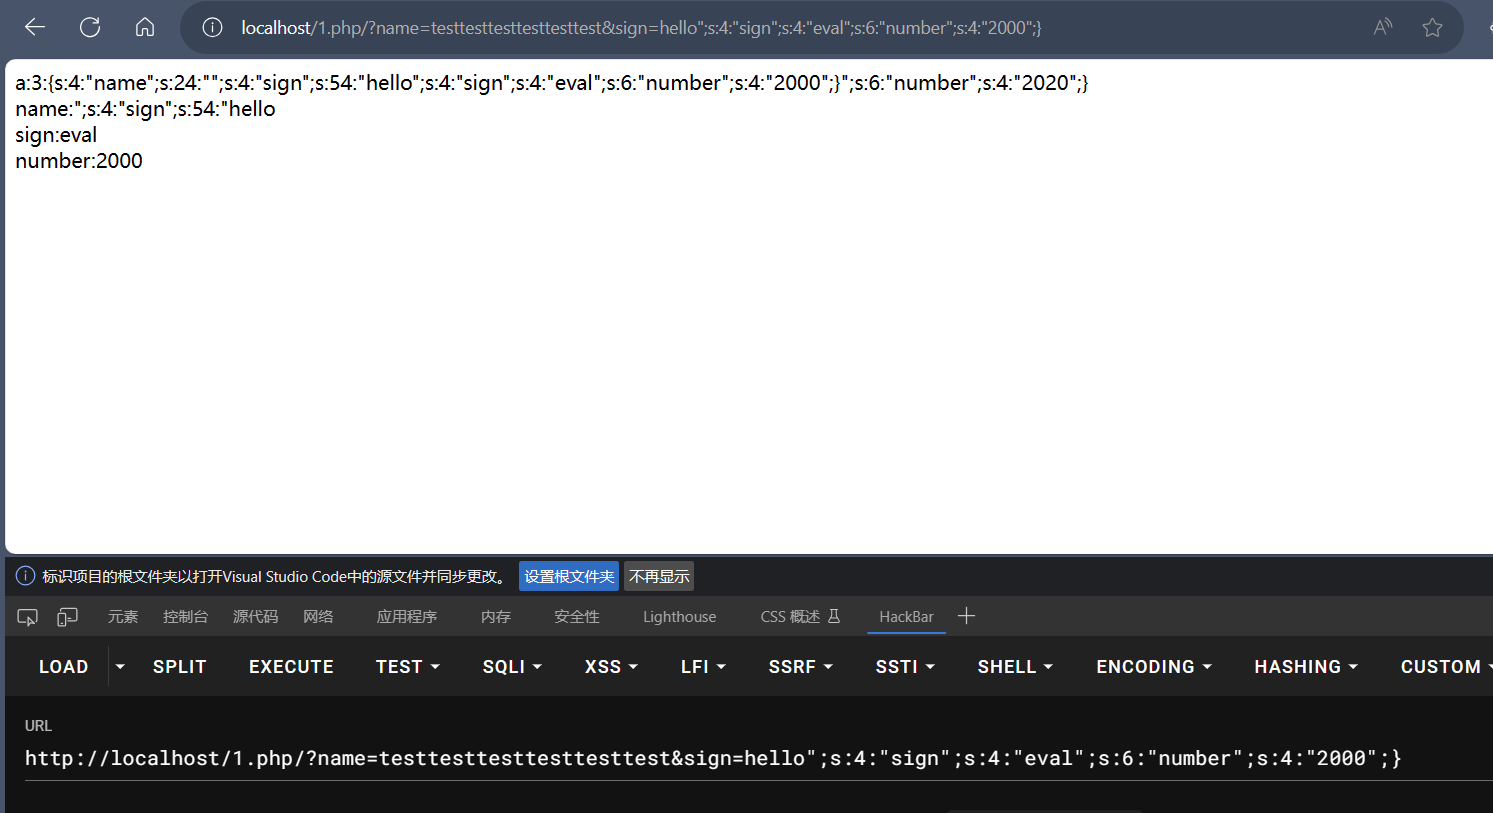Expand the ENCODING dropdown
The width and height of the screenshot is (1493, 813).
coord(1154,667)
